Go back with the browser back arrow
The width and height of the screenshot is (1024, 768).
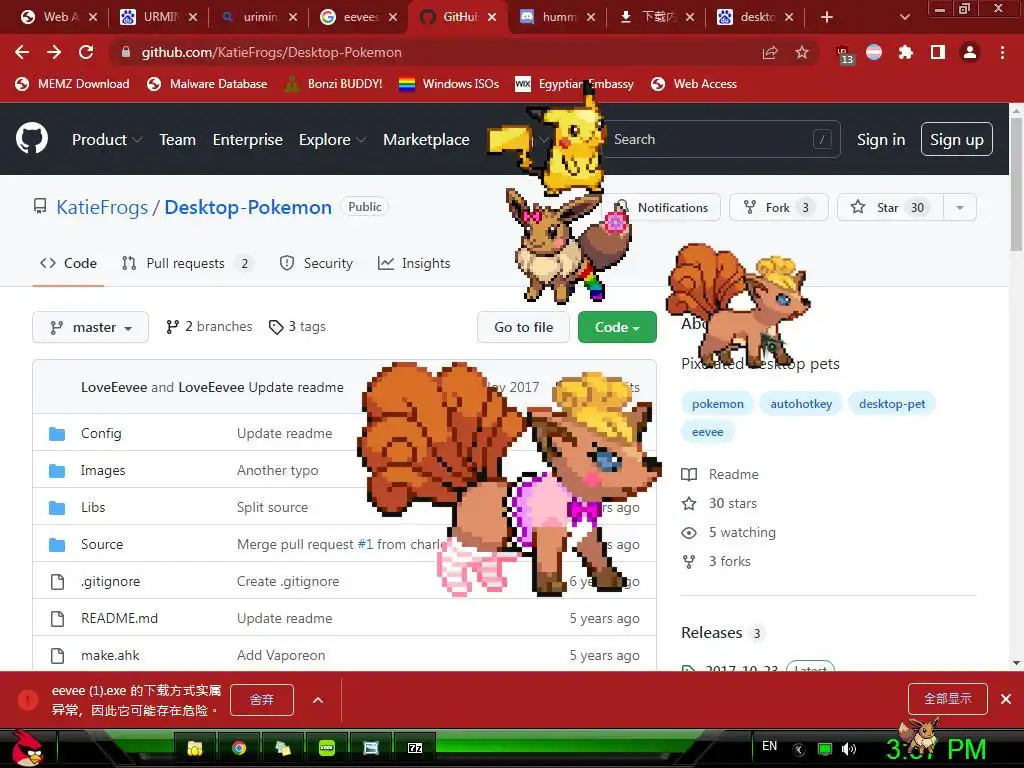pos(22,52)
